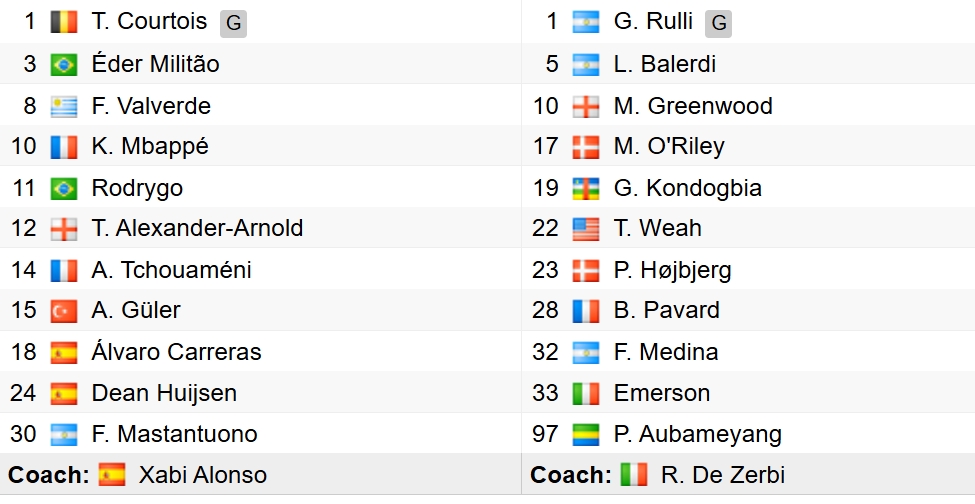Select Dean Huijsen in the lineup
Image resolution: width=975 pixels, height=504 pixels.
point(164,393)
